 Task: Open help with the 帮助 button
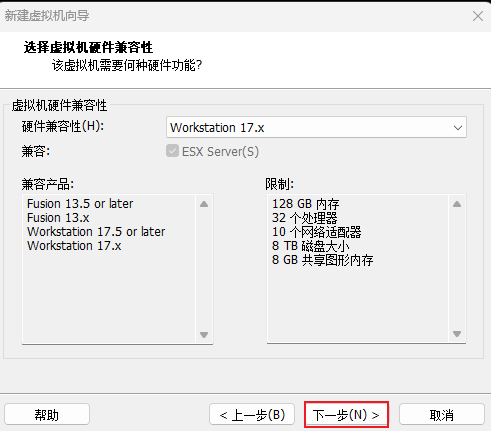pyautogui.click(x=47, y=415)
